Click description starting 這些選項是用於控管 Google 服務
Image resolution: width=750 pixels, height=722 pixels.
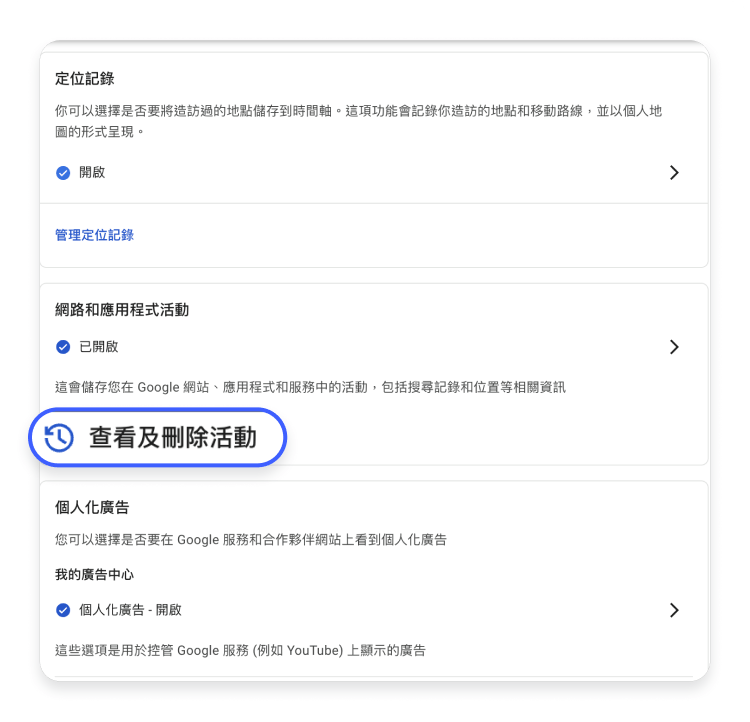240,650
